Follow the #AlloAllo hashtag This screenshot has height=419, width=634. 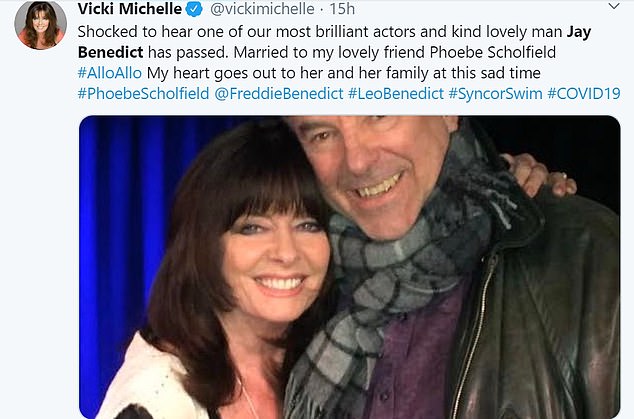[110, 73]
